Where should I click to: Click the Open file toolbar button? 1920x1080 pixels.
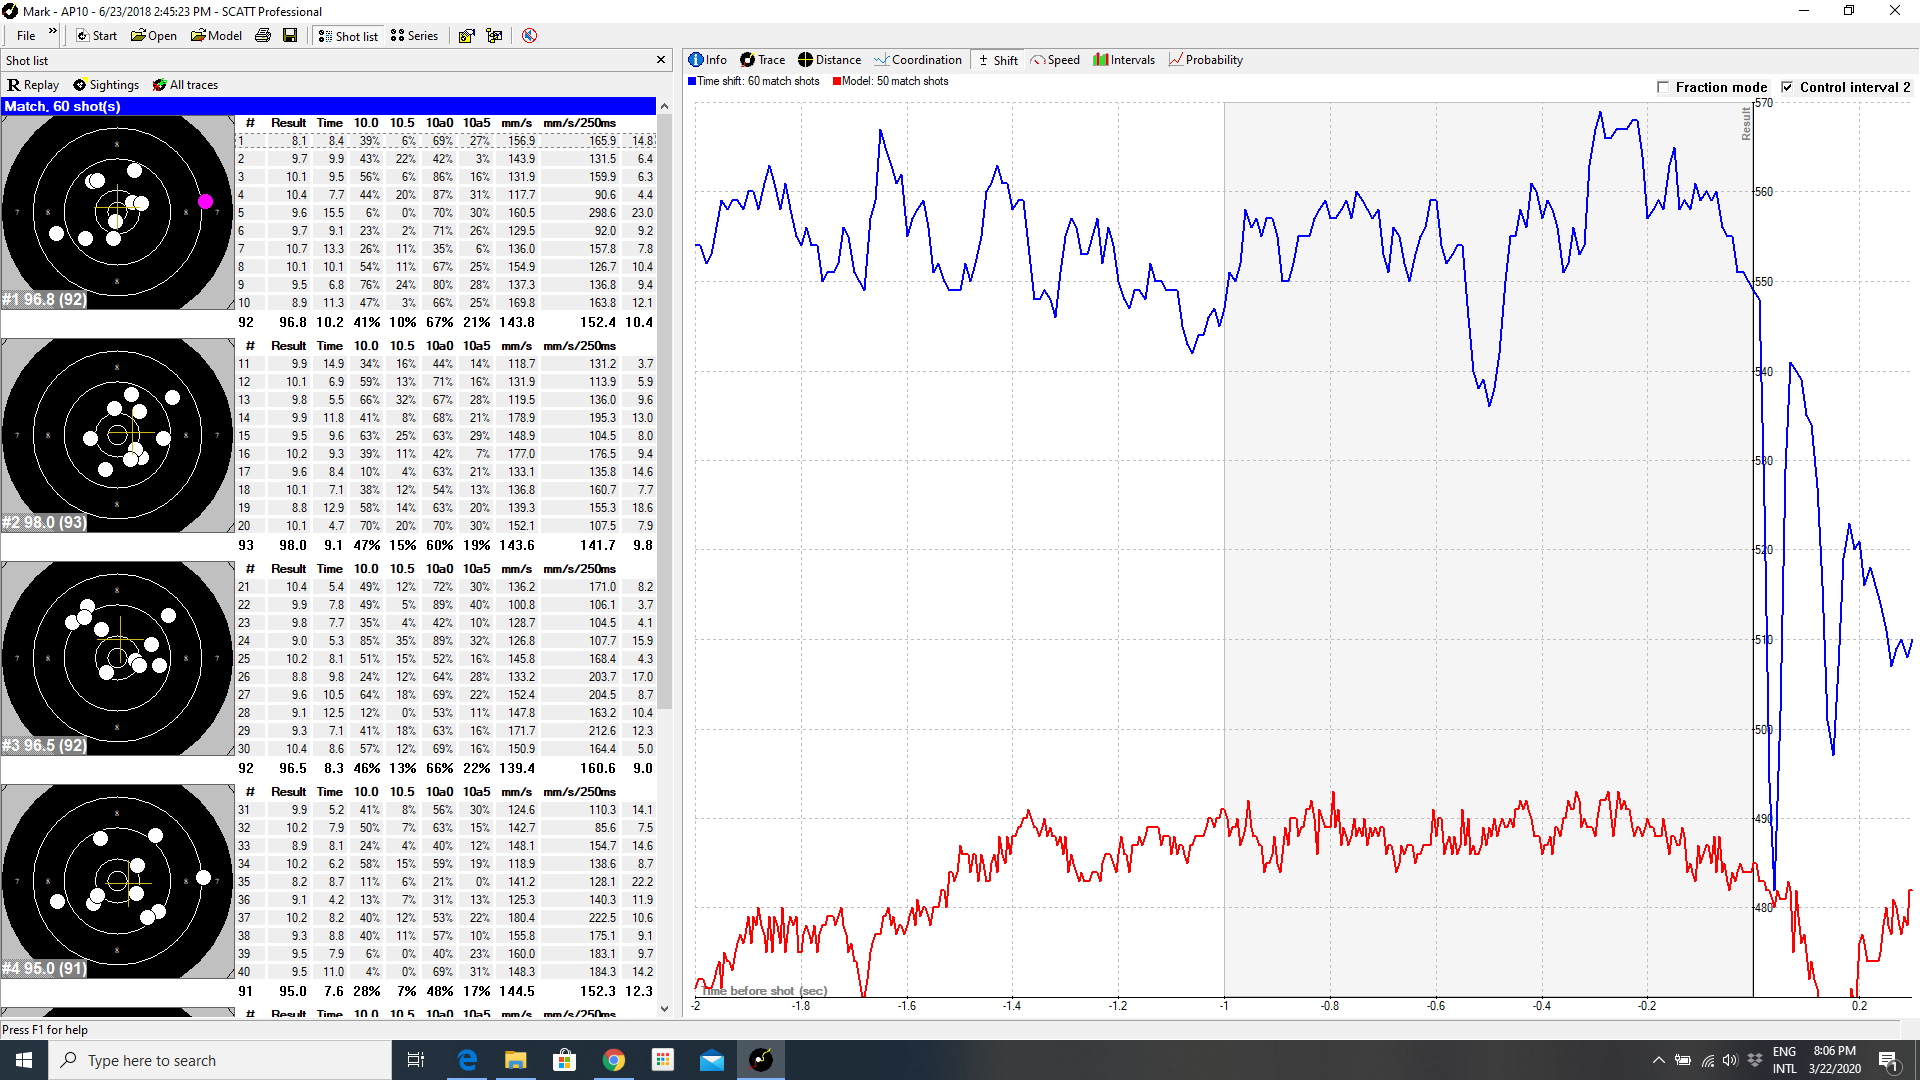click(x=154, y=36)
